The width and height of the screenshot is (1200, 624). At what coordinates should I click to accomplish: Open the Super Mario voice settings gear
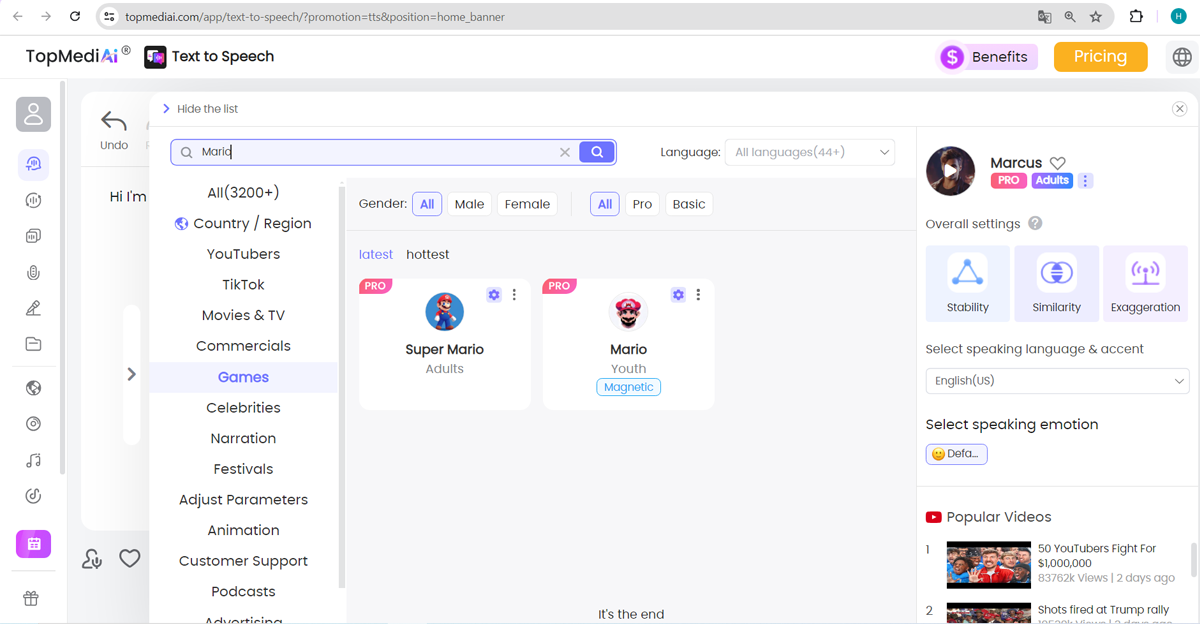[x=493, y=295]
